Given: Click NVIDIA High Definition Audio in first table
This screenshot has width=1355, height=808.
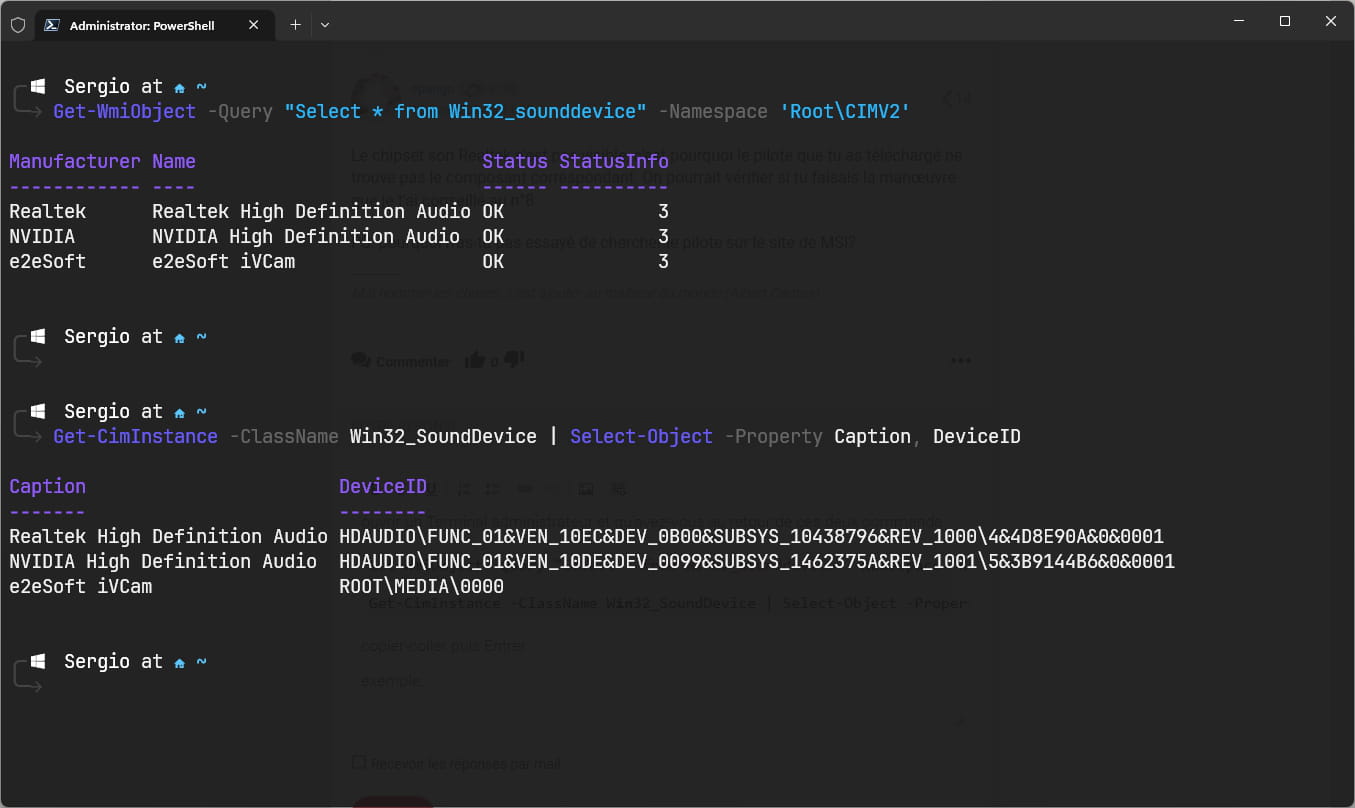Looking at the screenshot, I should (x=306, y=236).
